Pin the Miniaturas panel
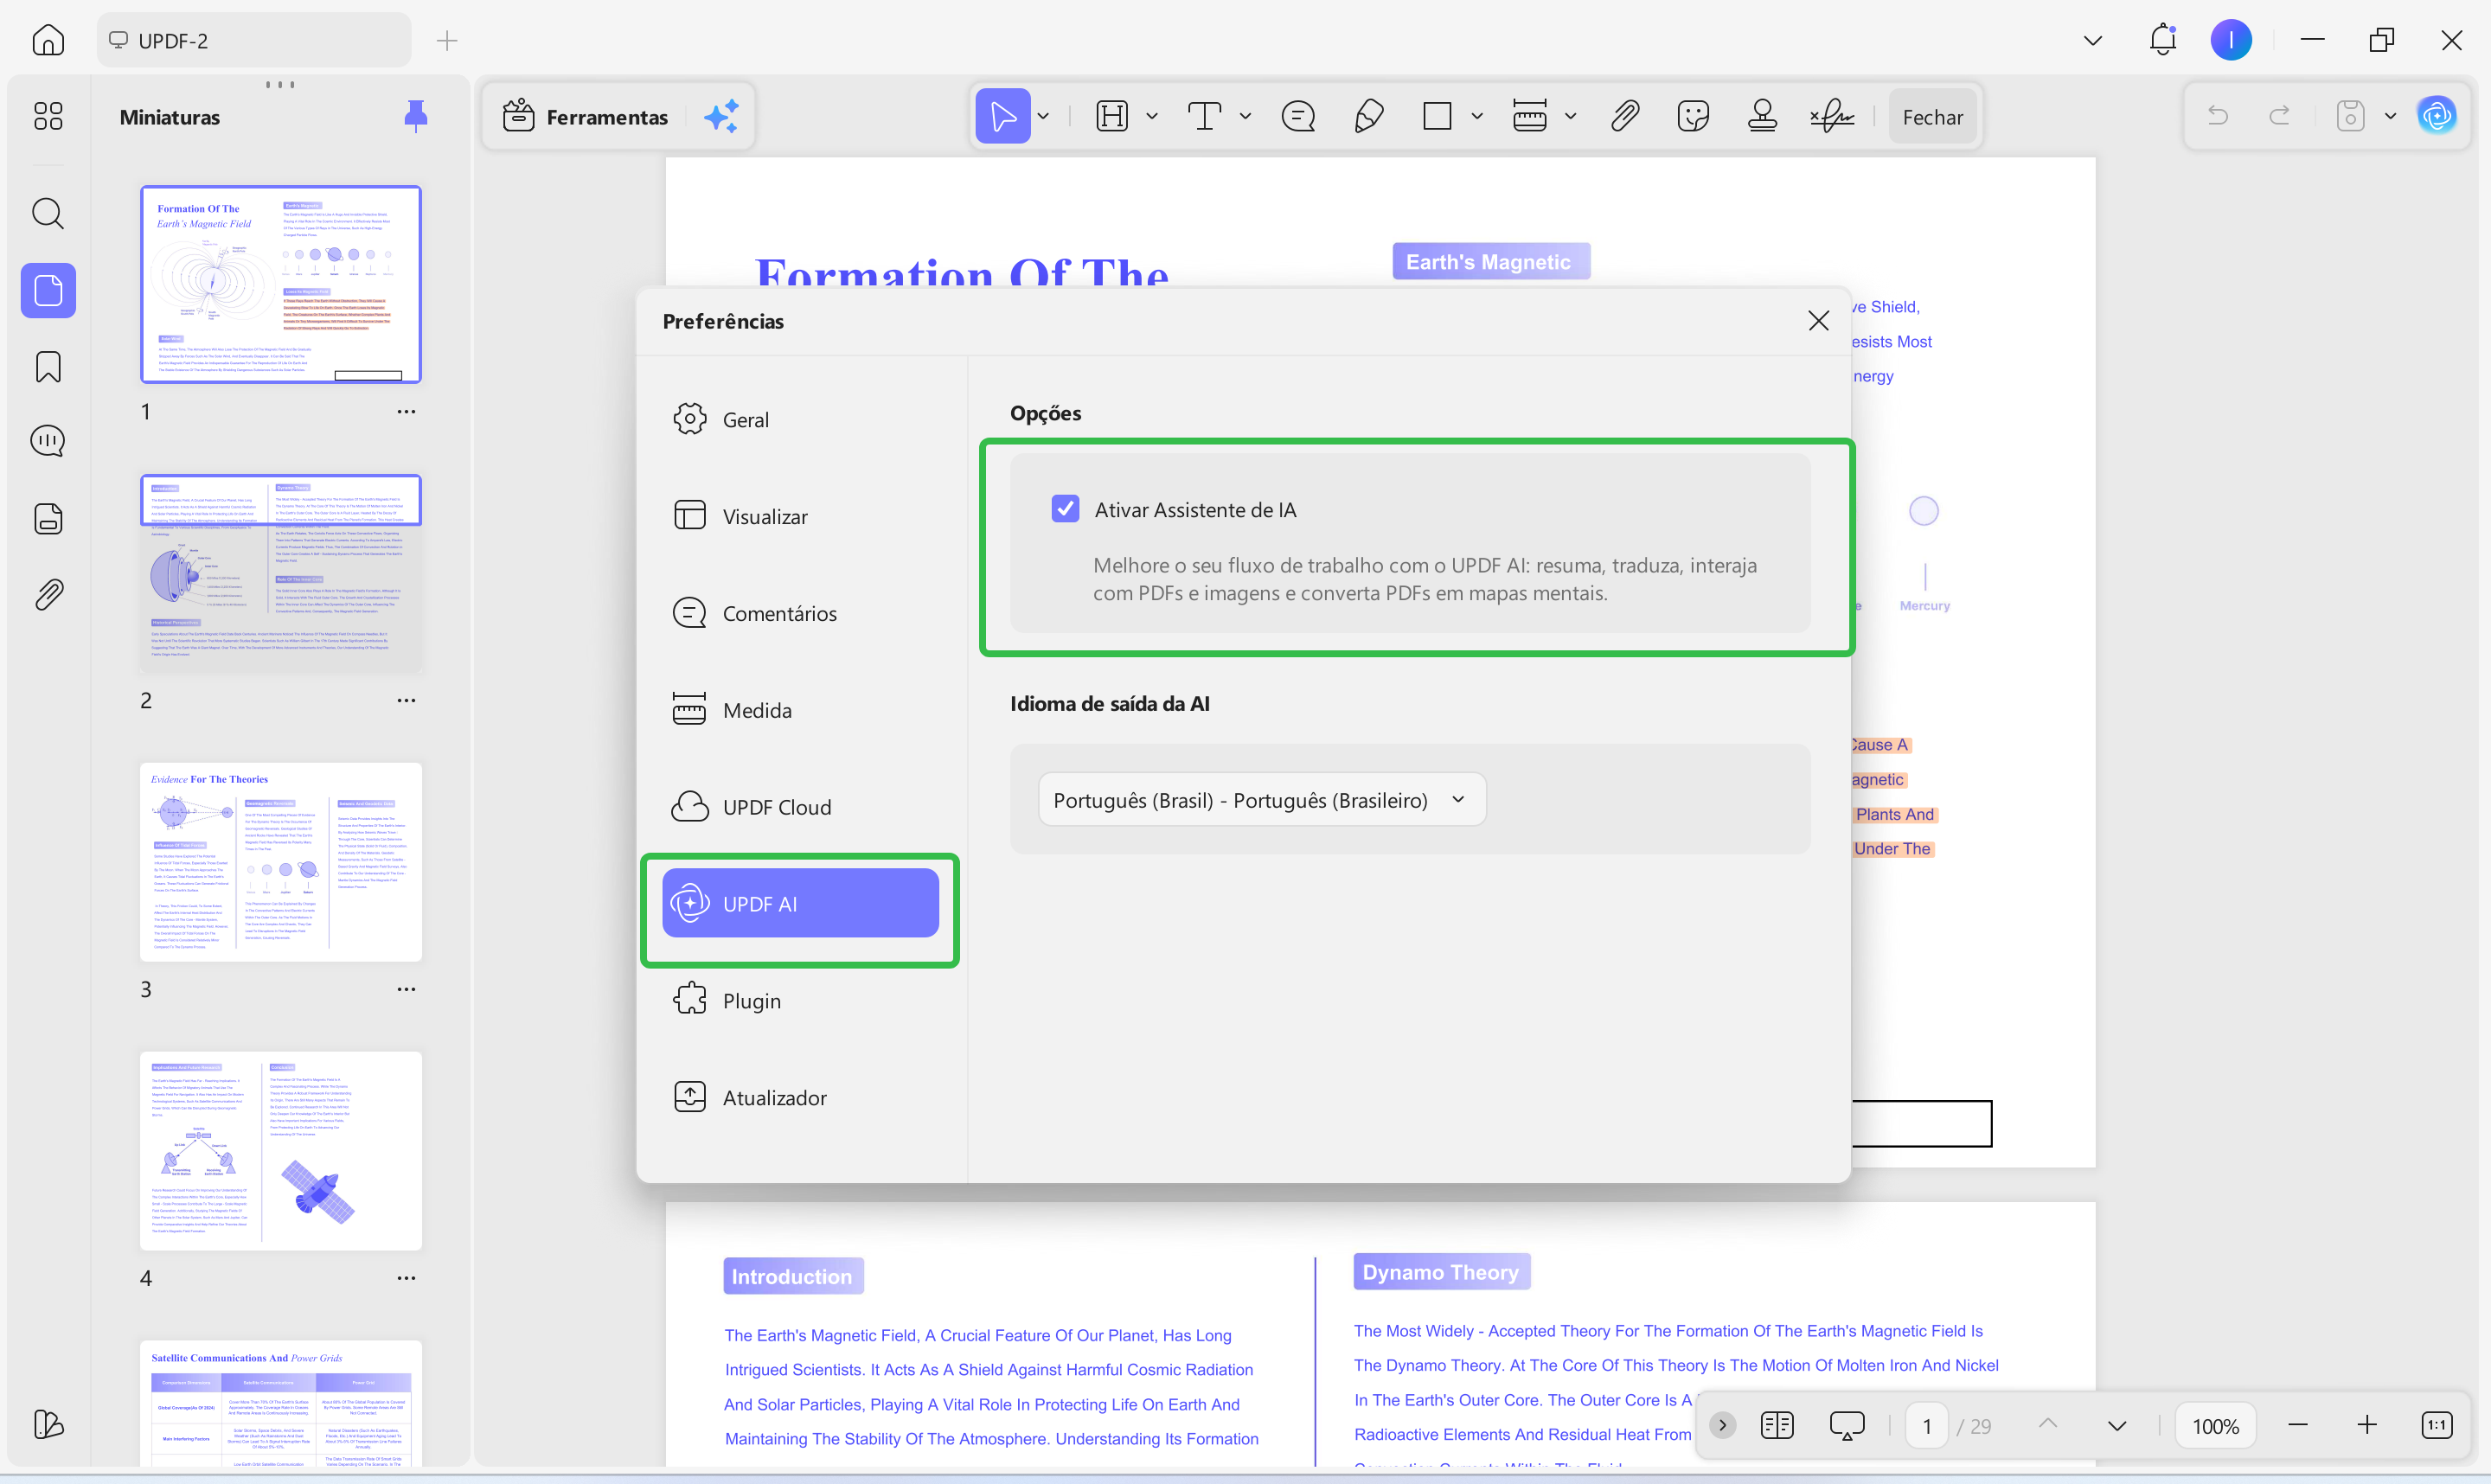Viewport: 2491px width, 1484px height. pos(416,116)
